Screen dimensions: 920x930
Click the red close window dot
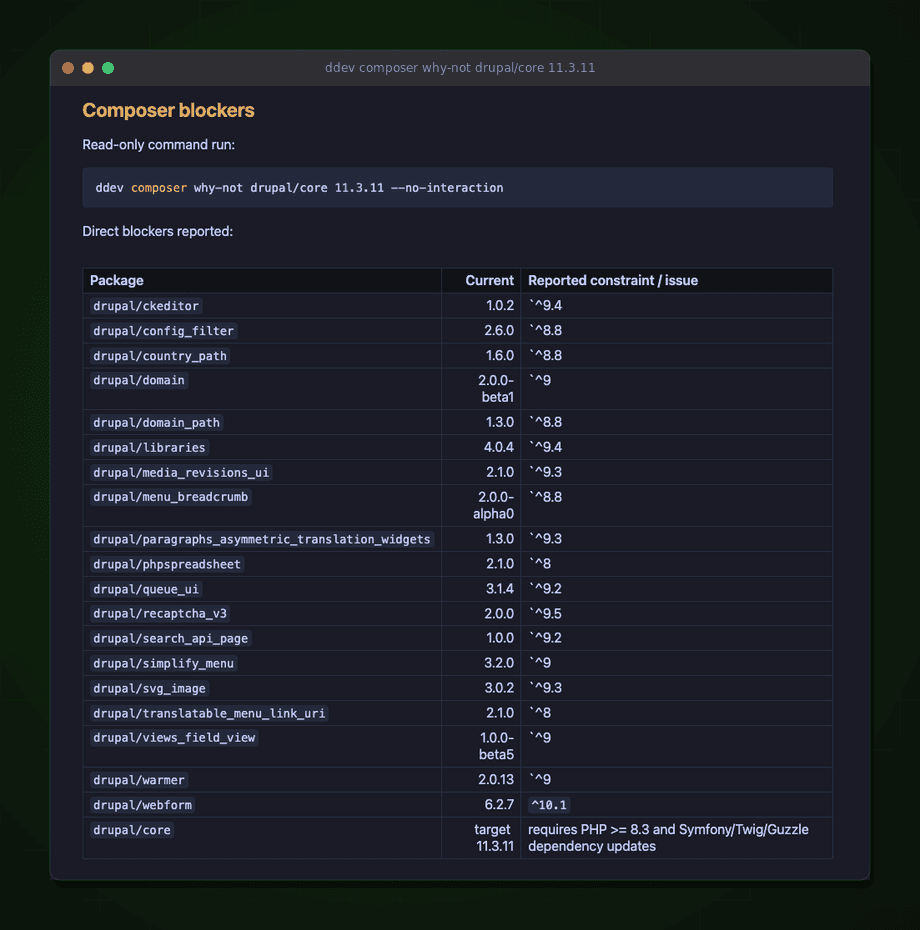(x=68, y=68)
